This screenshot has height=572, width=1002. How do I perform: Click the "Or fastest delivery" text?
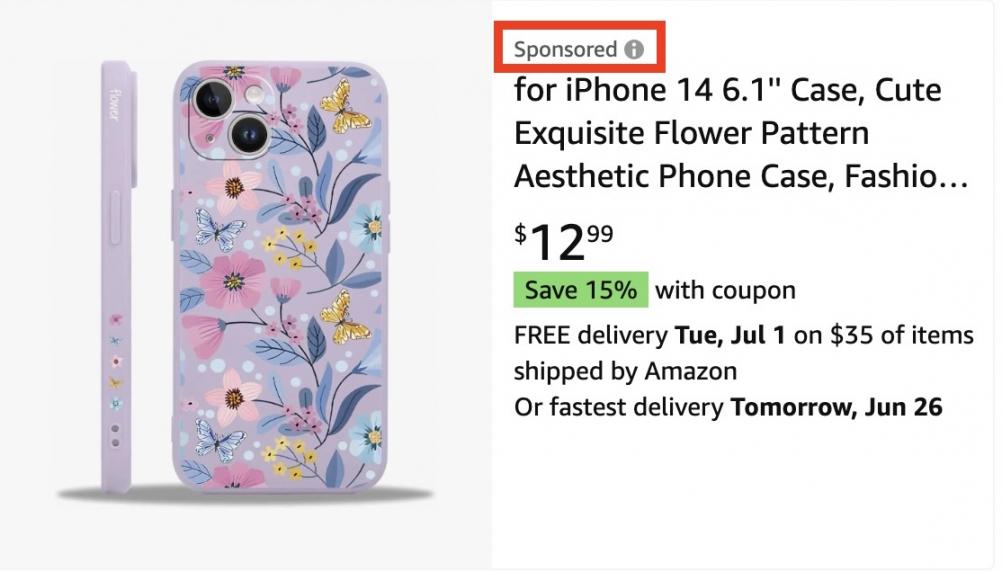pos(619,408)
